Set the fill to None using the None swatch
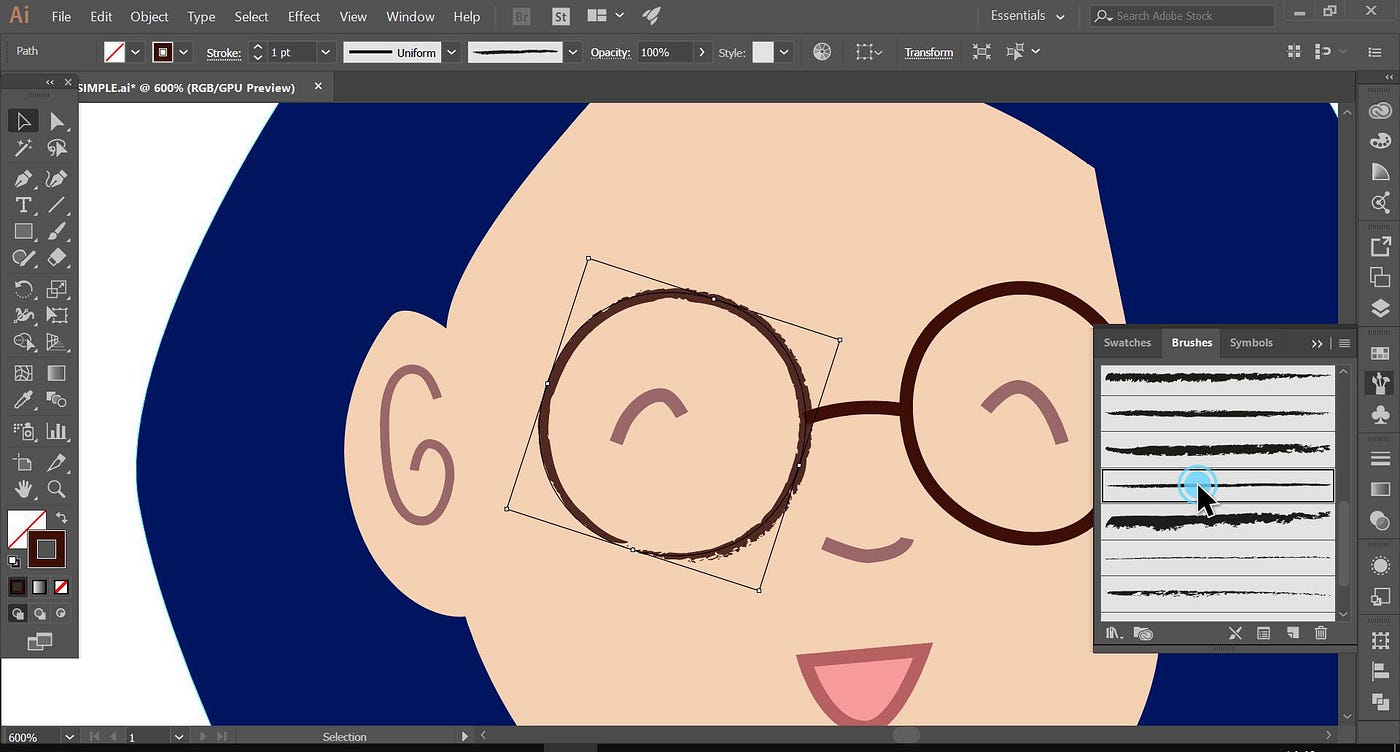This screenshot has width=1400, height=752. click(60, 587)
